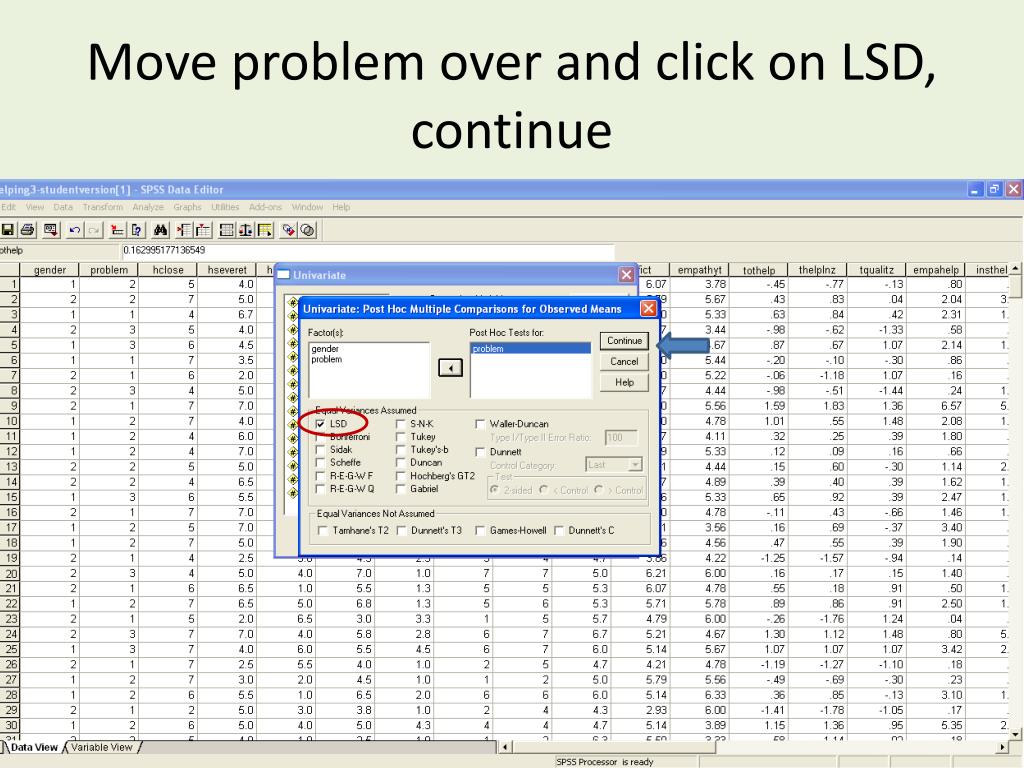The image size is (1024, 768).
Task: Switch to the Data View tab
Action: coord(34,748)
